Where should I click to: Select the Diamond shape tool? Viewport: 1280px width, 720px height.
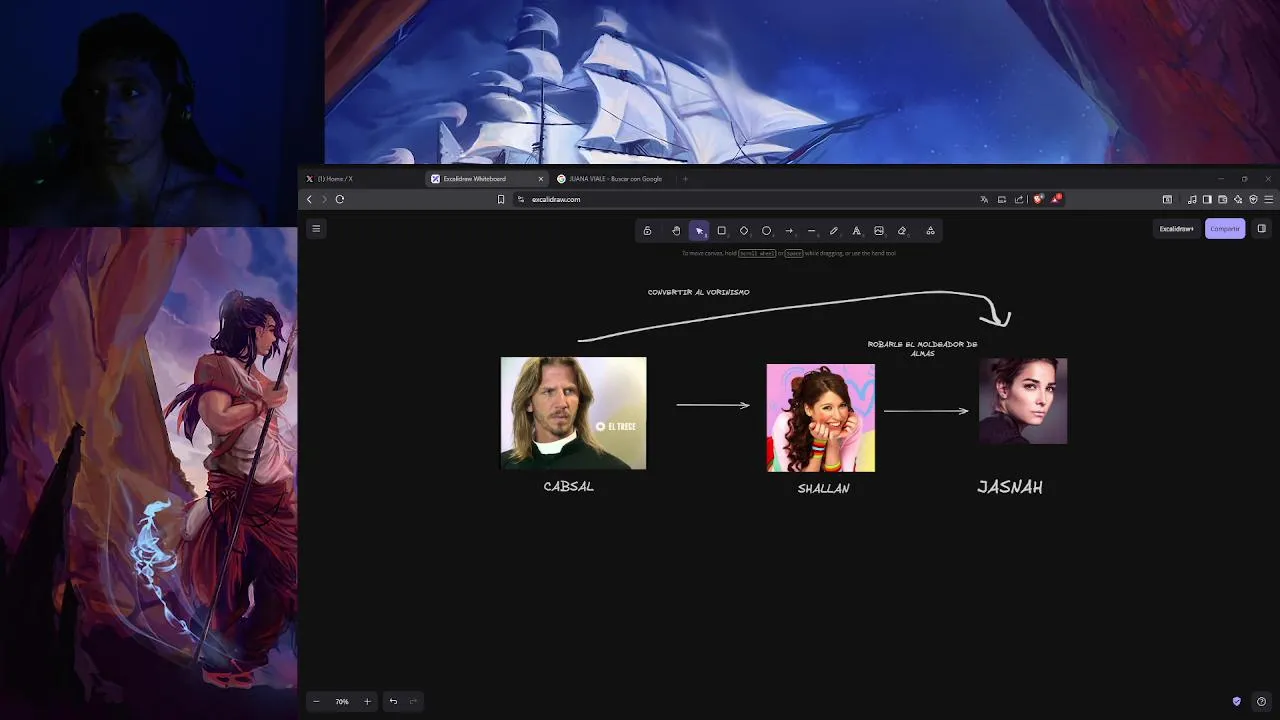point(744,231)
